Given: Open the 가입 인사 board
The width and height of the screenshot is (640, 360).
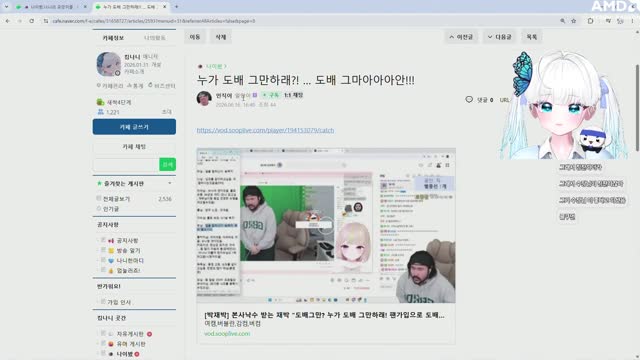Looking at the screenshot, I should point(119,302).
